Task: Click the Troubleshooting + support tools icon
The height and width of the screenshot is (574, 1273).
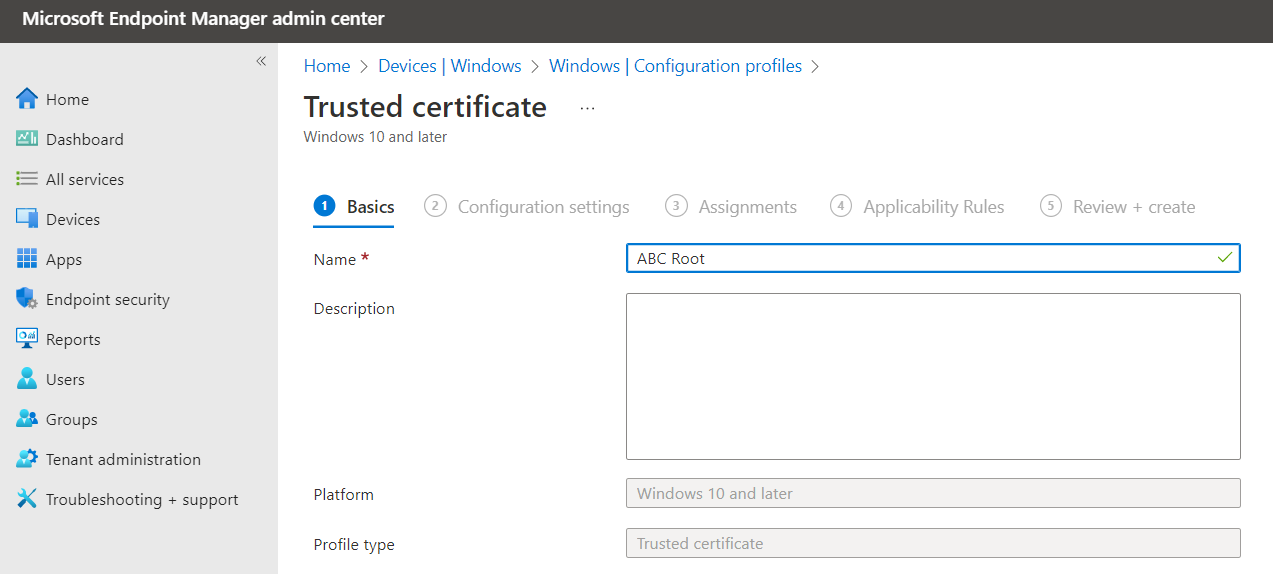Action: [x=27, y=499]
